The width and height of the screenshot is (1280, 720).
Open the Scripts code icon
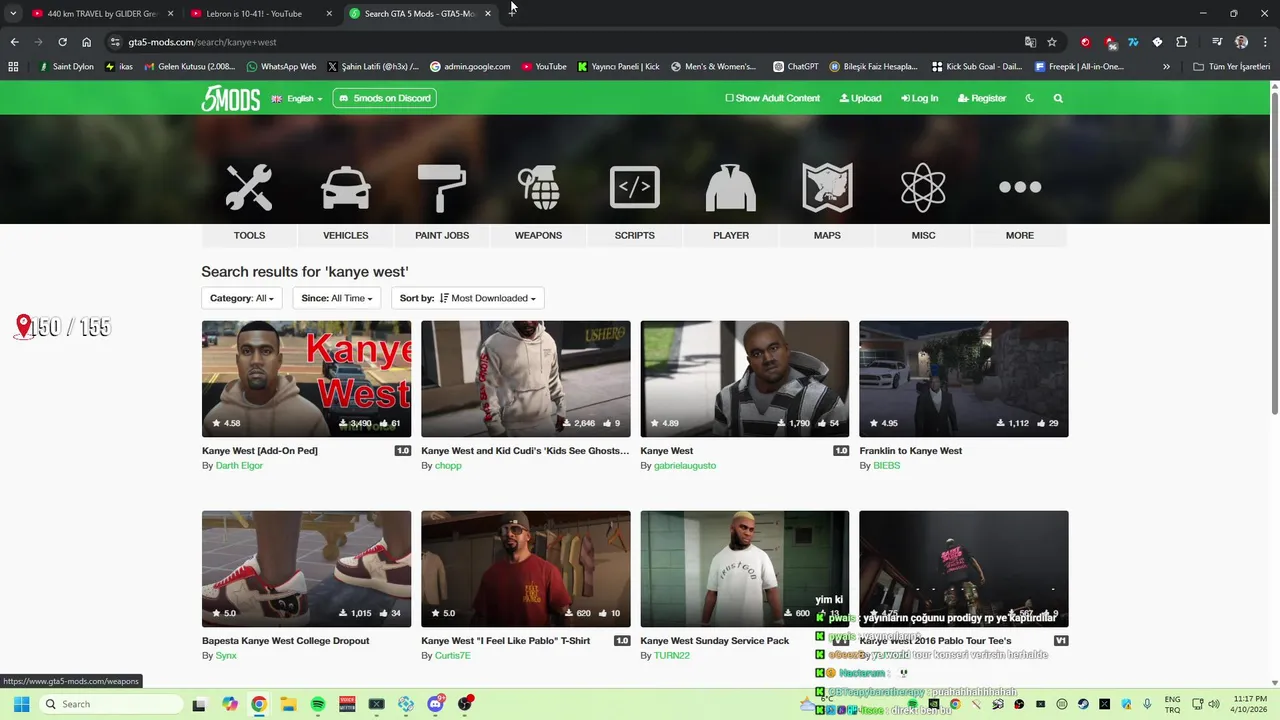tap(635, 187)
